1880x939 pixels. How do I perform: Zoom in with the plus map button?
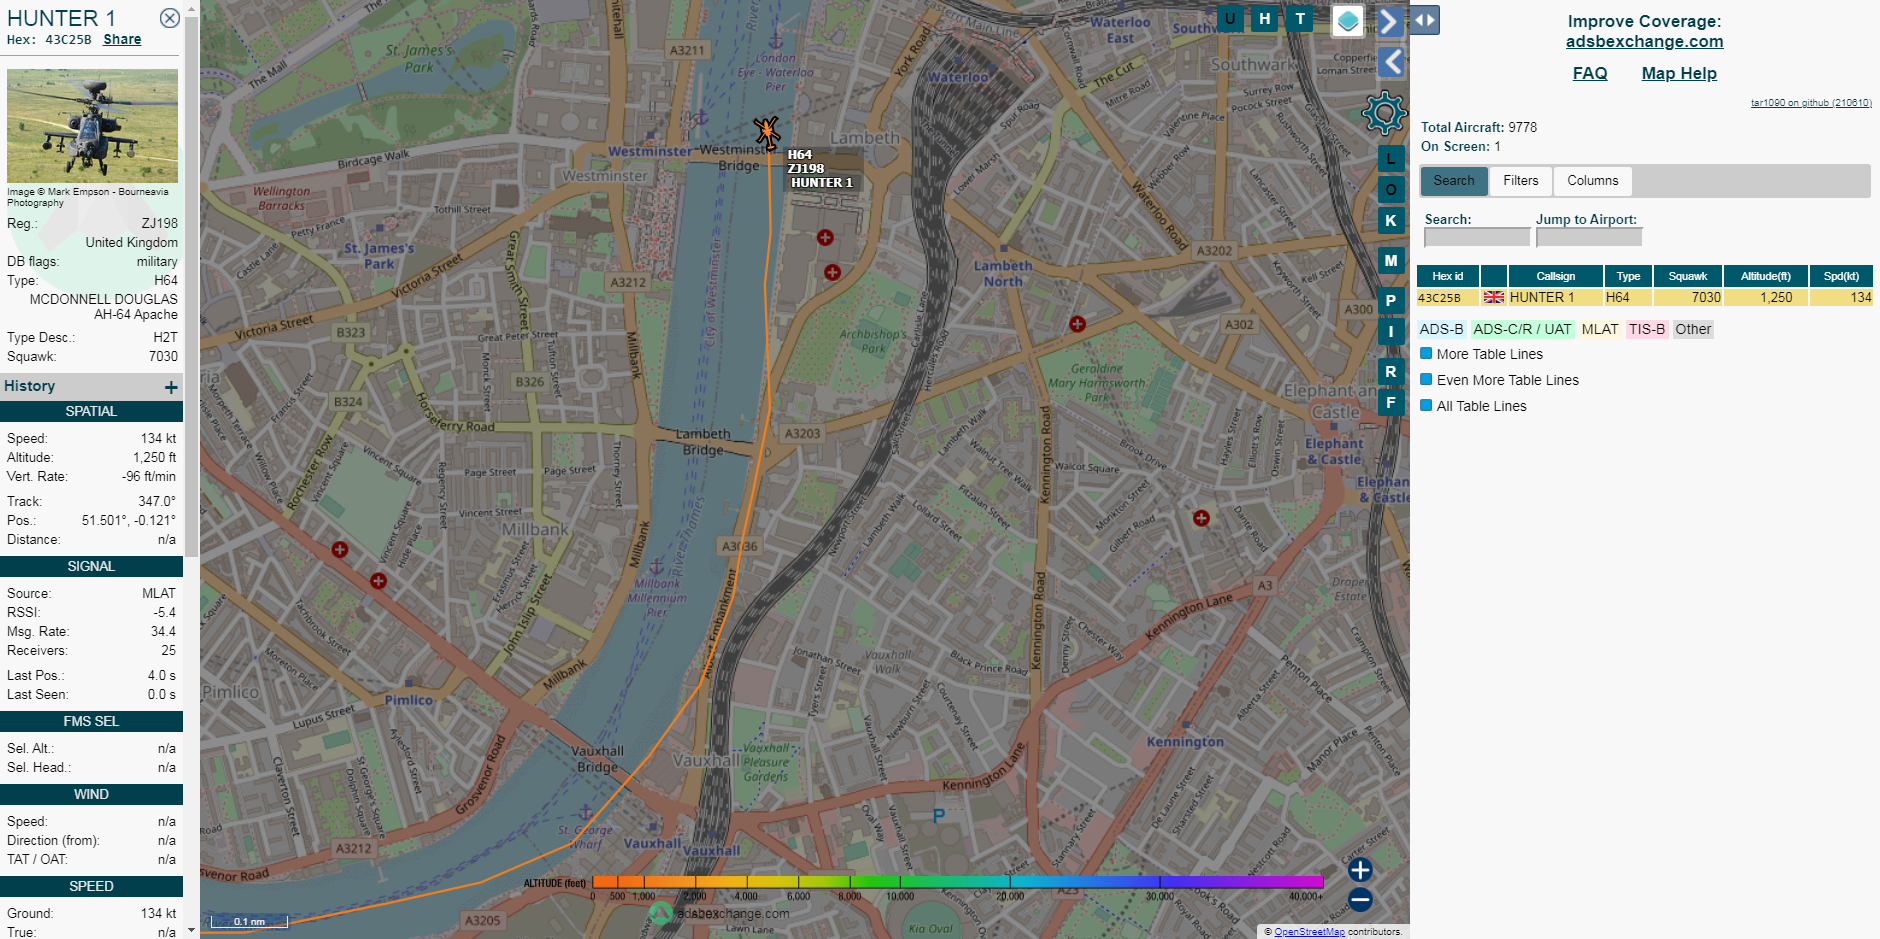pyautogui.click(x=1360, y=869)
